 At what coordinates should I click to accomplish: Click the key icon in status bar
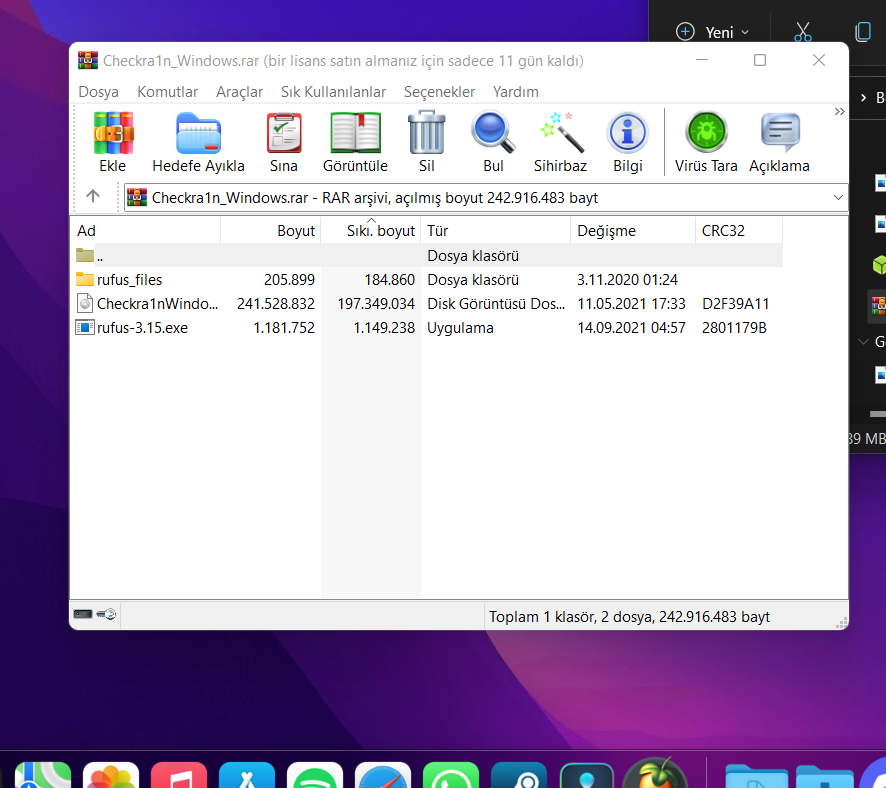point(106,614)
